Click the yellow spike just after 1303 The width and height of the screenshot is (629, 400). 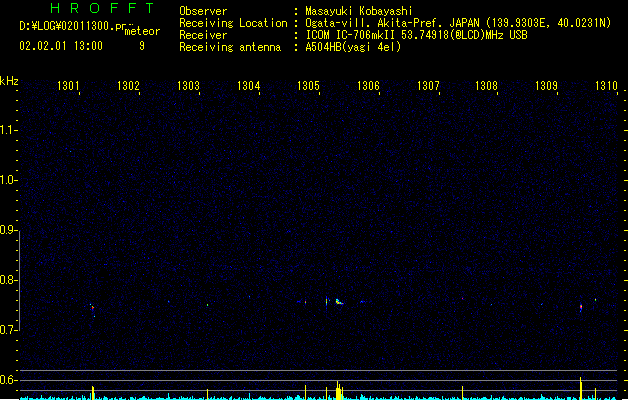[207, 394]
